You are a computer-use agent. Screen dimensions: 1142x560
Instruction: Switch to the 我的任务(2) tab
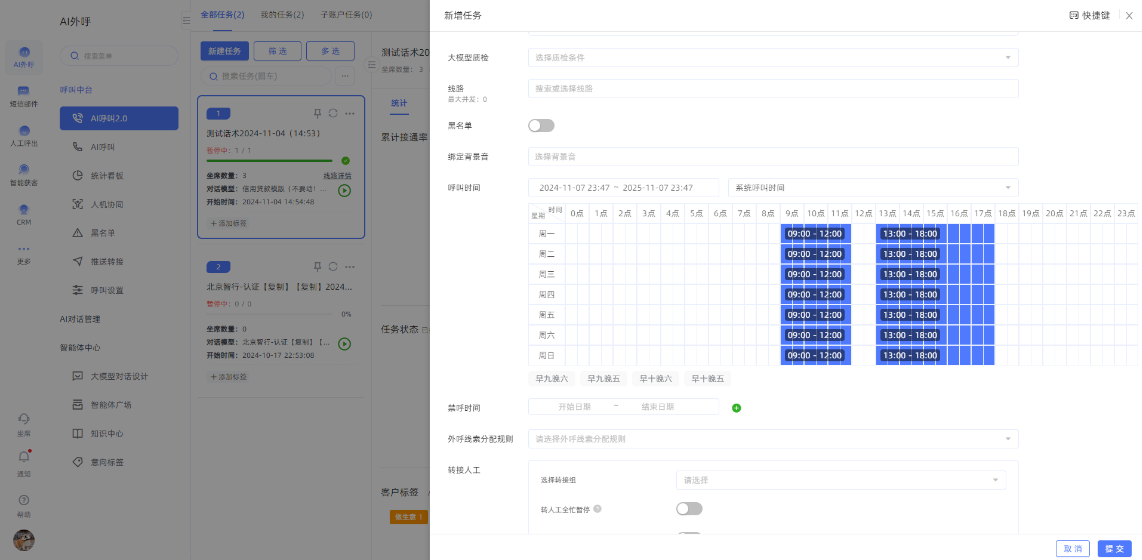click(282, 15)
